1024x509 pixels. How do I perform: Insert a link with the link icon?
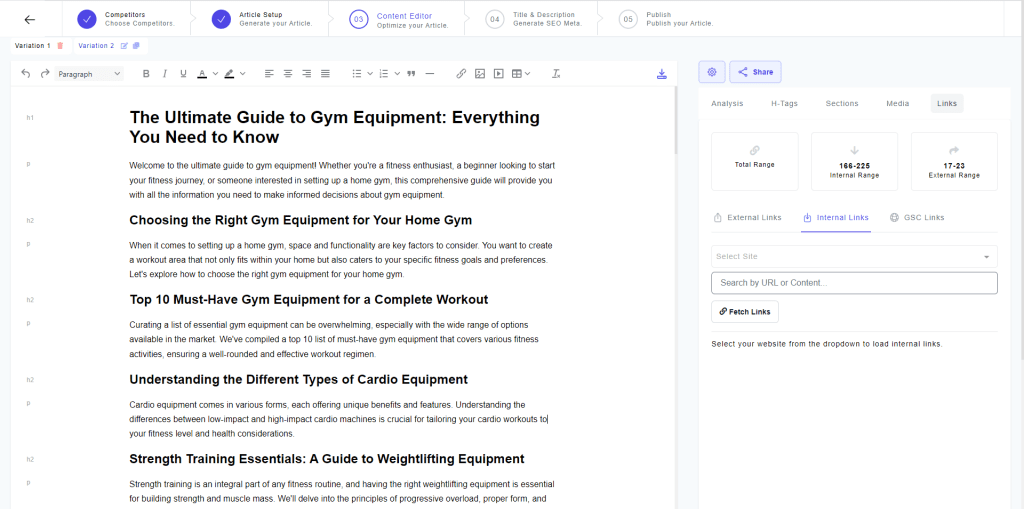pyautogui.click(x=461, y=74)
